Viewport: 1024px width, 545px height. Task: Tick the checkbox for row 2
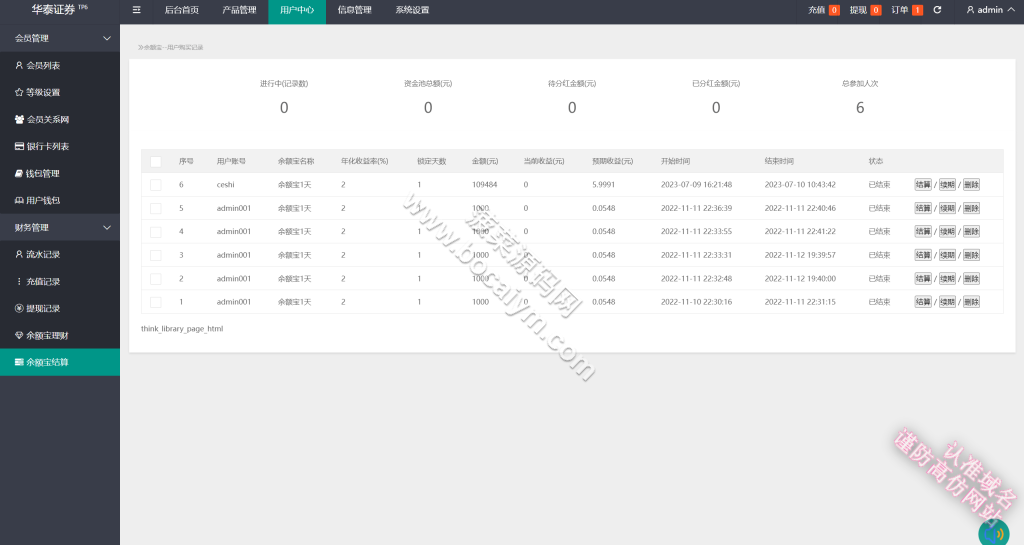(x=155, y=279)
